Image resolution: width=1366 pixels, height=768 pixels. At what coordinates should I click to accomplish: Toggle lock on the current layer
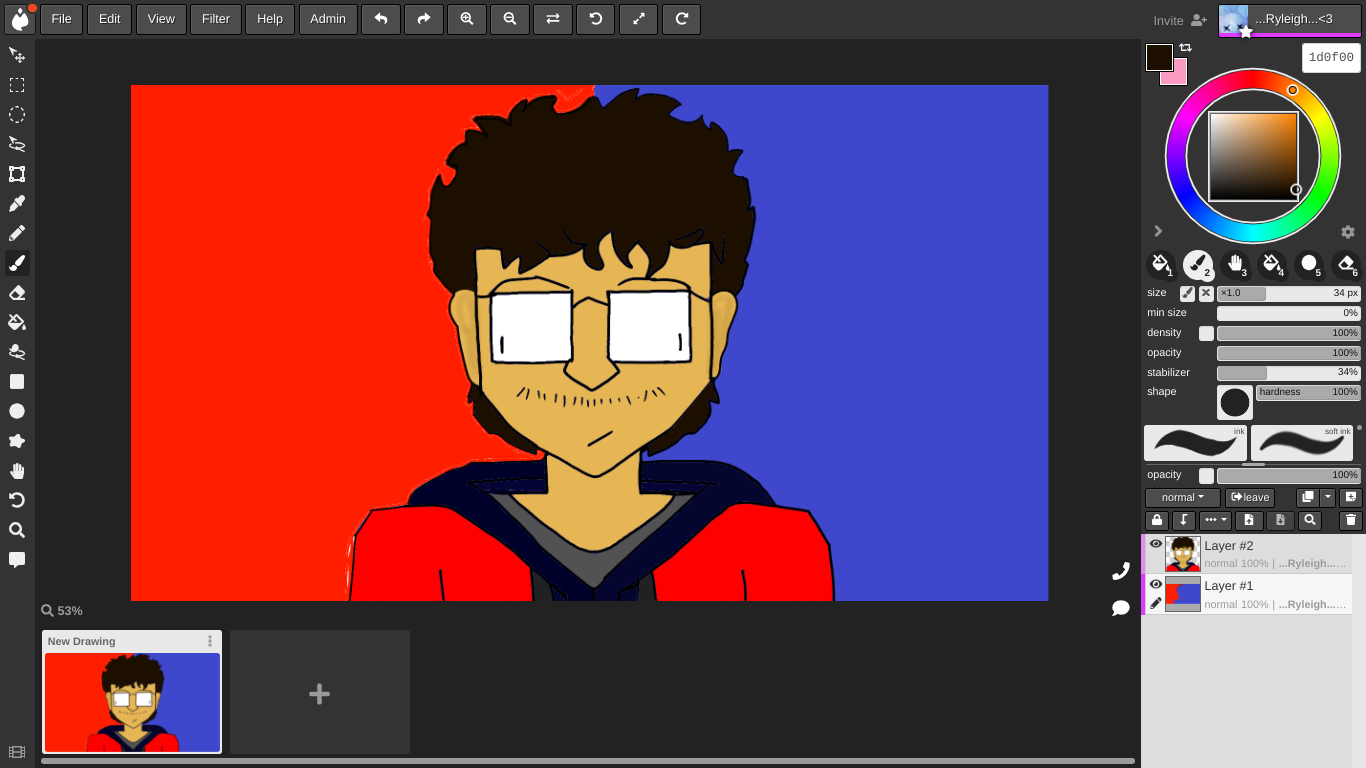click(x=1157, y=521)
